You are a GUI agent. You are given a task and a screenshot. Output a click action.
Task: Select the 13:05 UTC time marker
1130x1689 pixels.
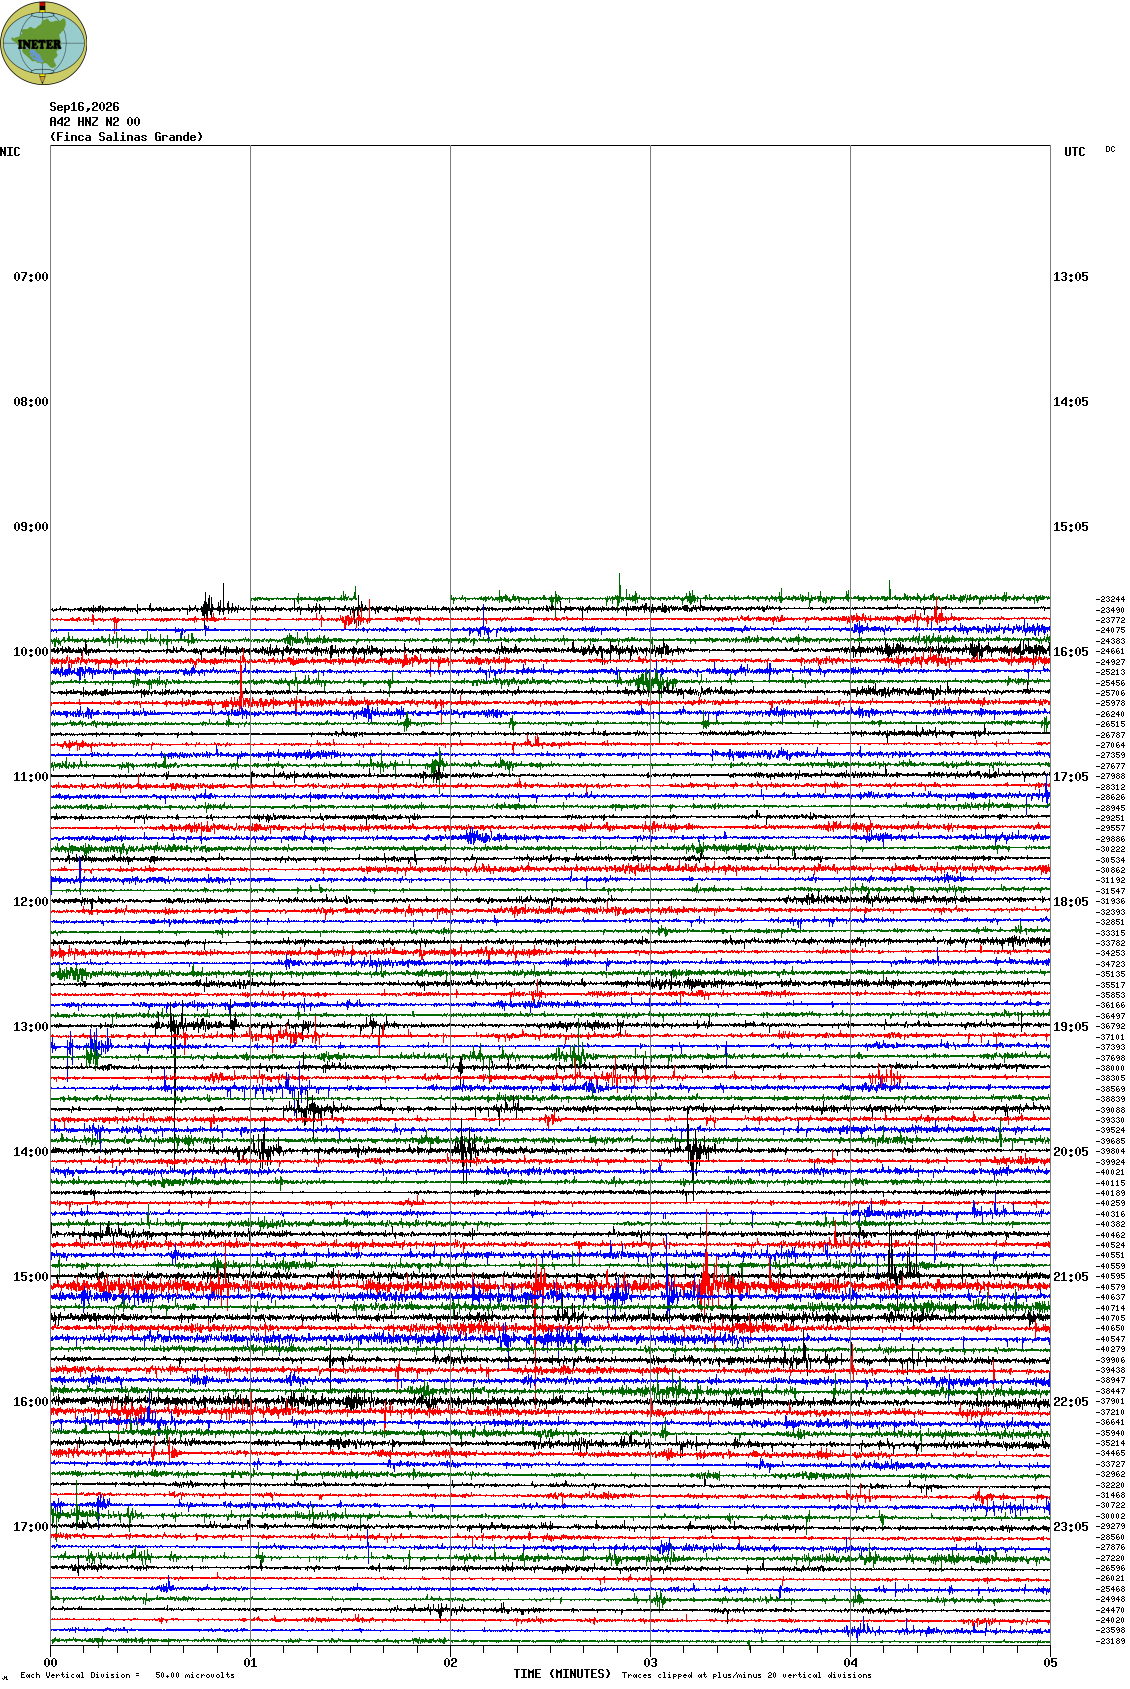point(1071,277)
